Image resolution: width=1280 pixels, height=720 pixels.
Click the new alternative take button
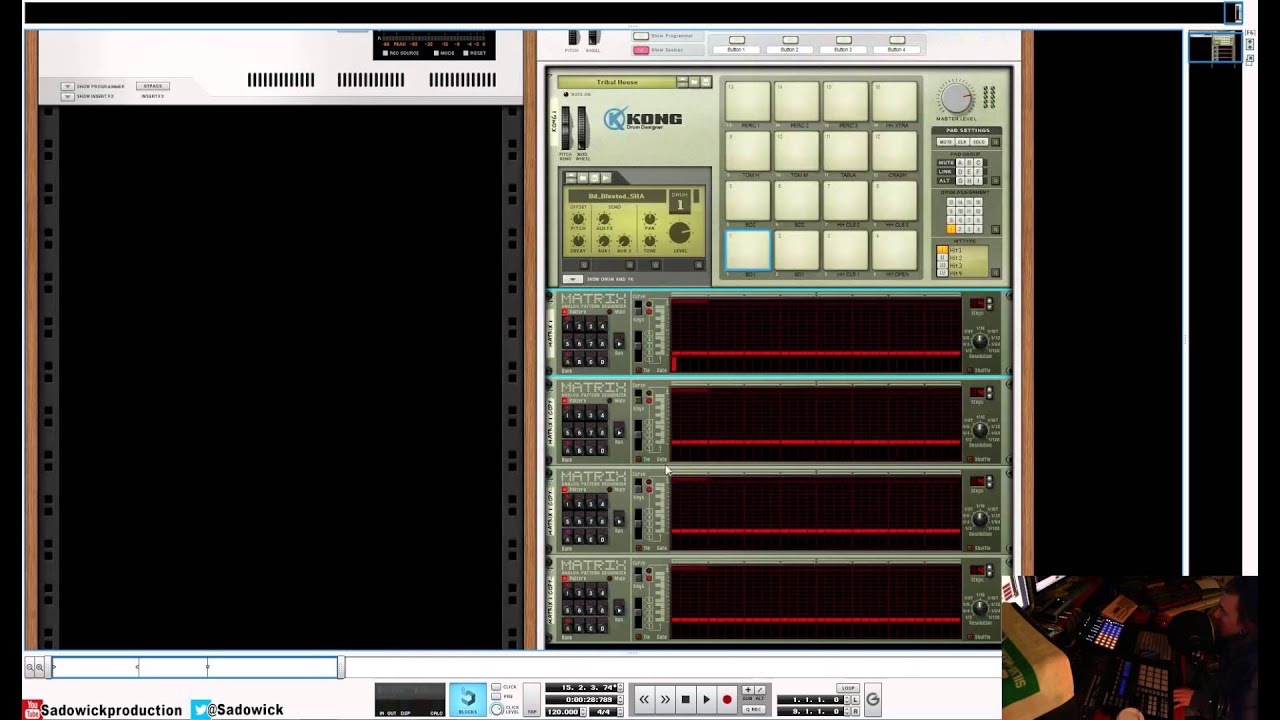click(x=760, y=690)
